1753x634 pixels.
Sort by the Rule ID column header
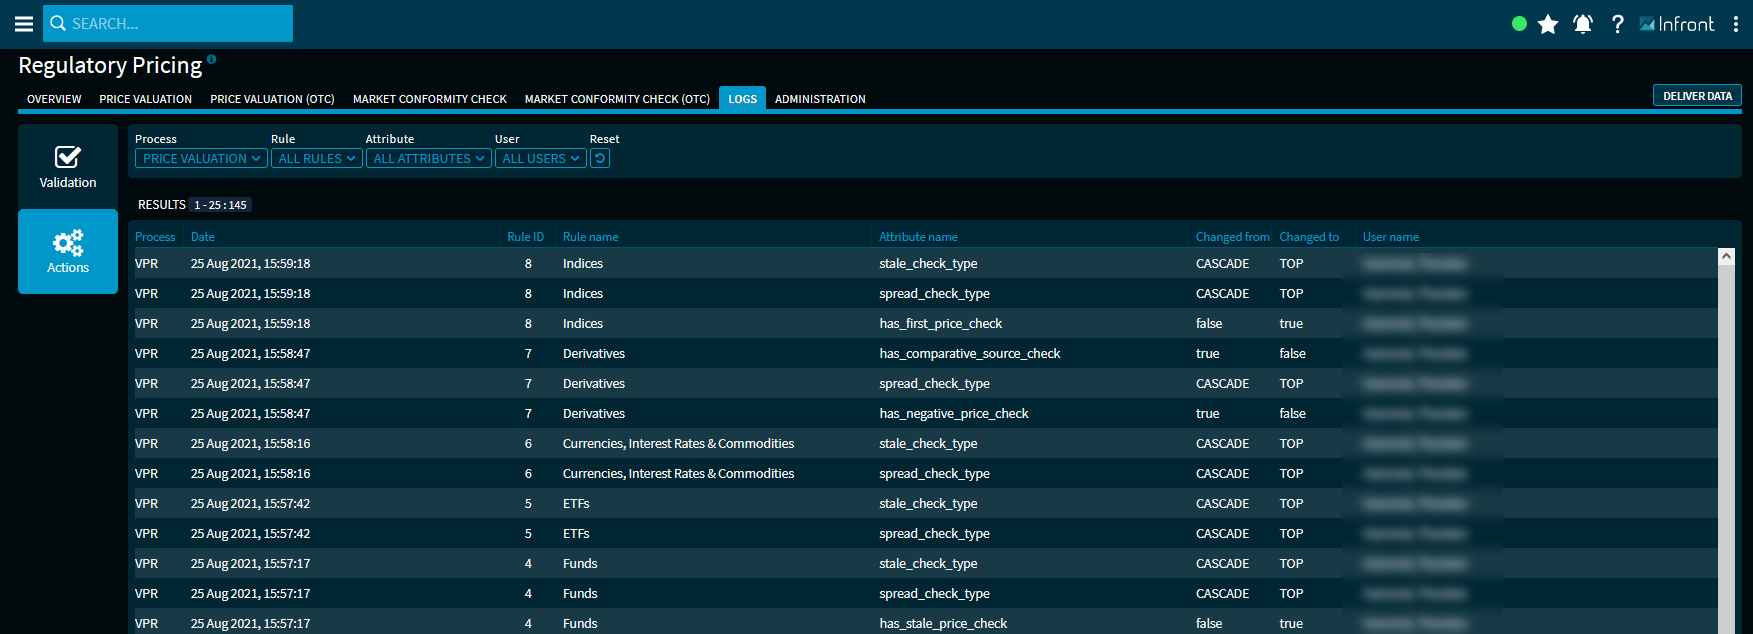(x=525, y=237)
